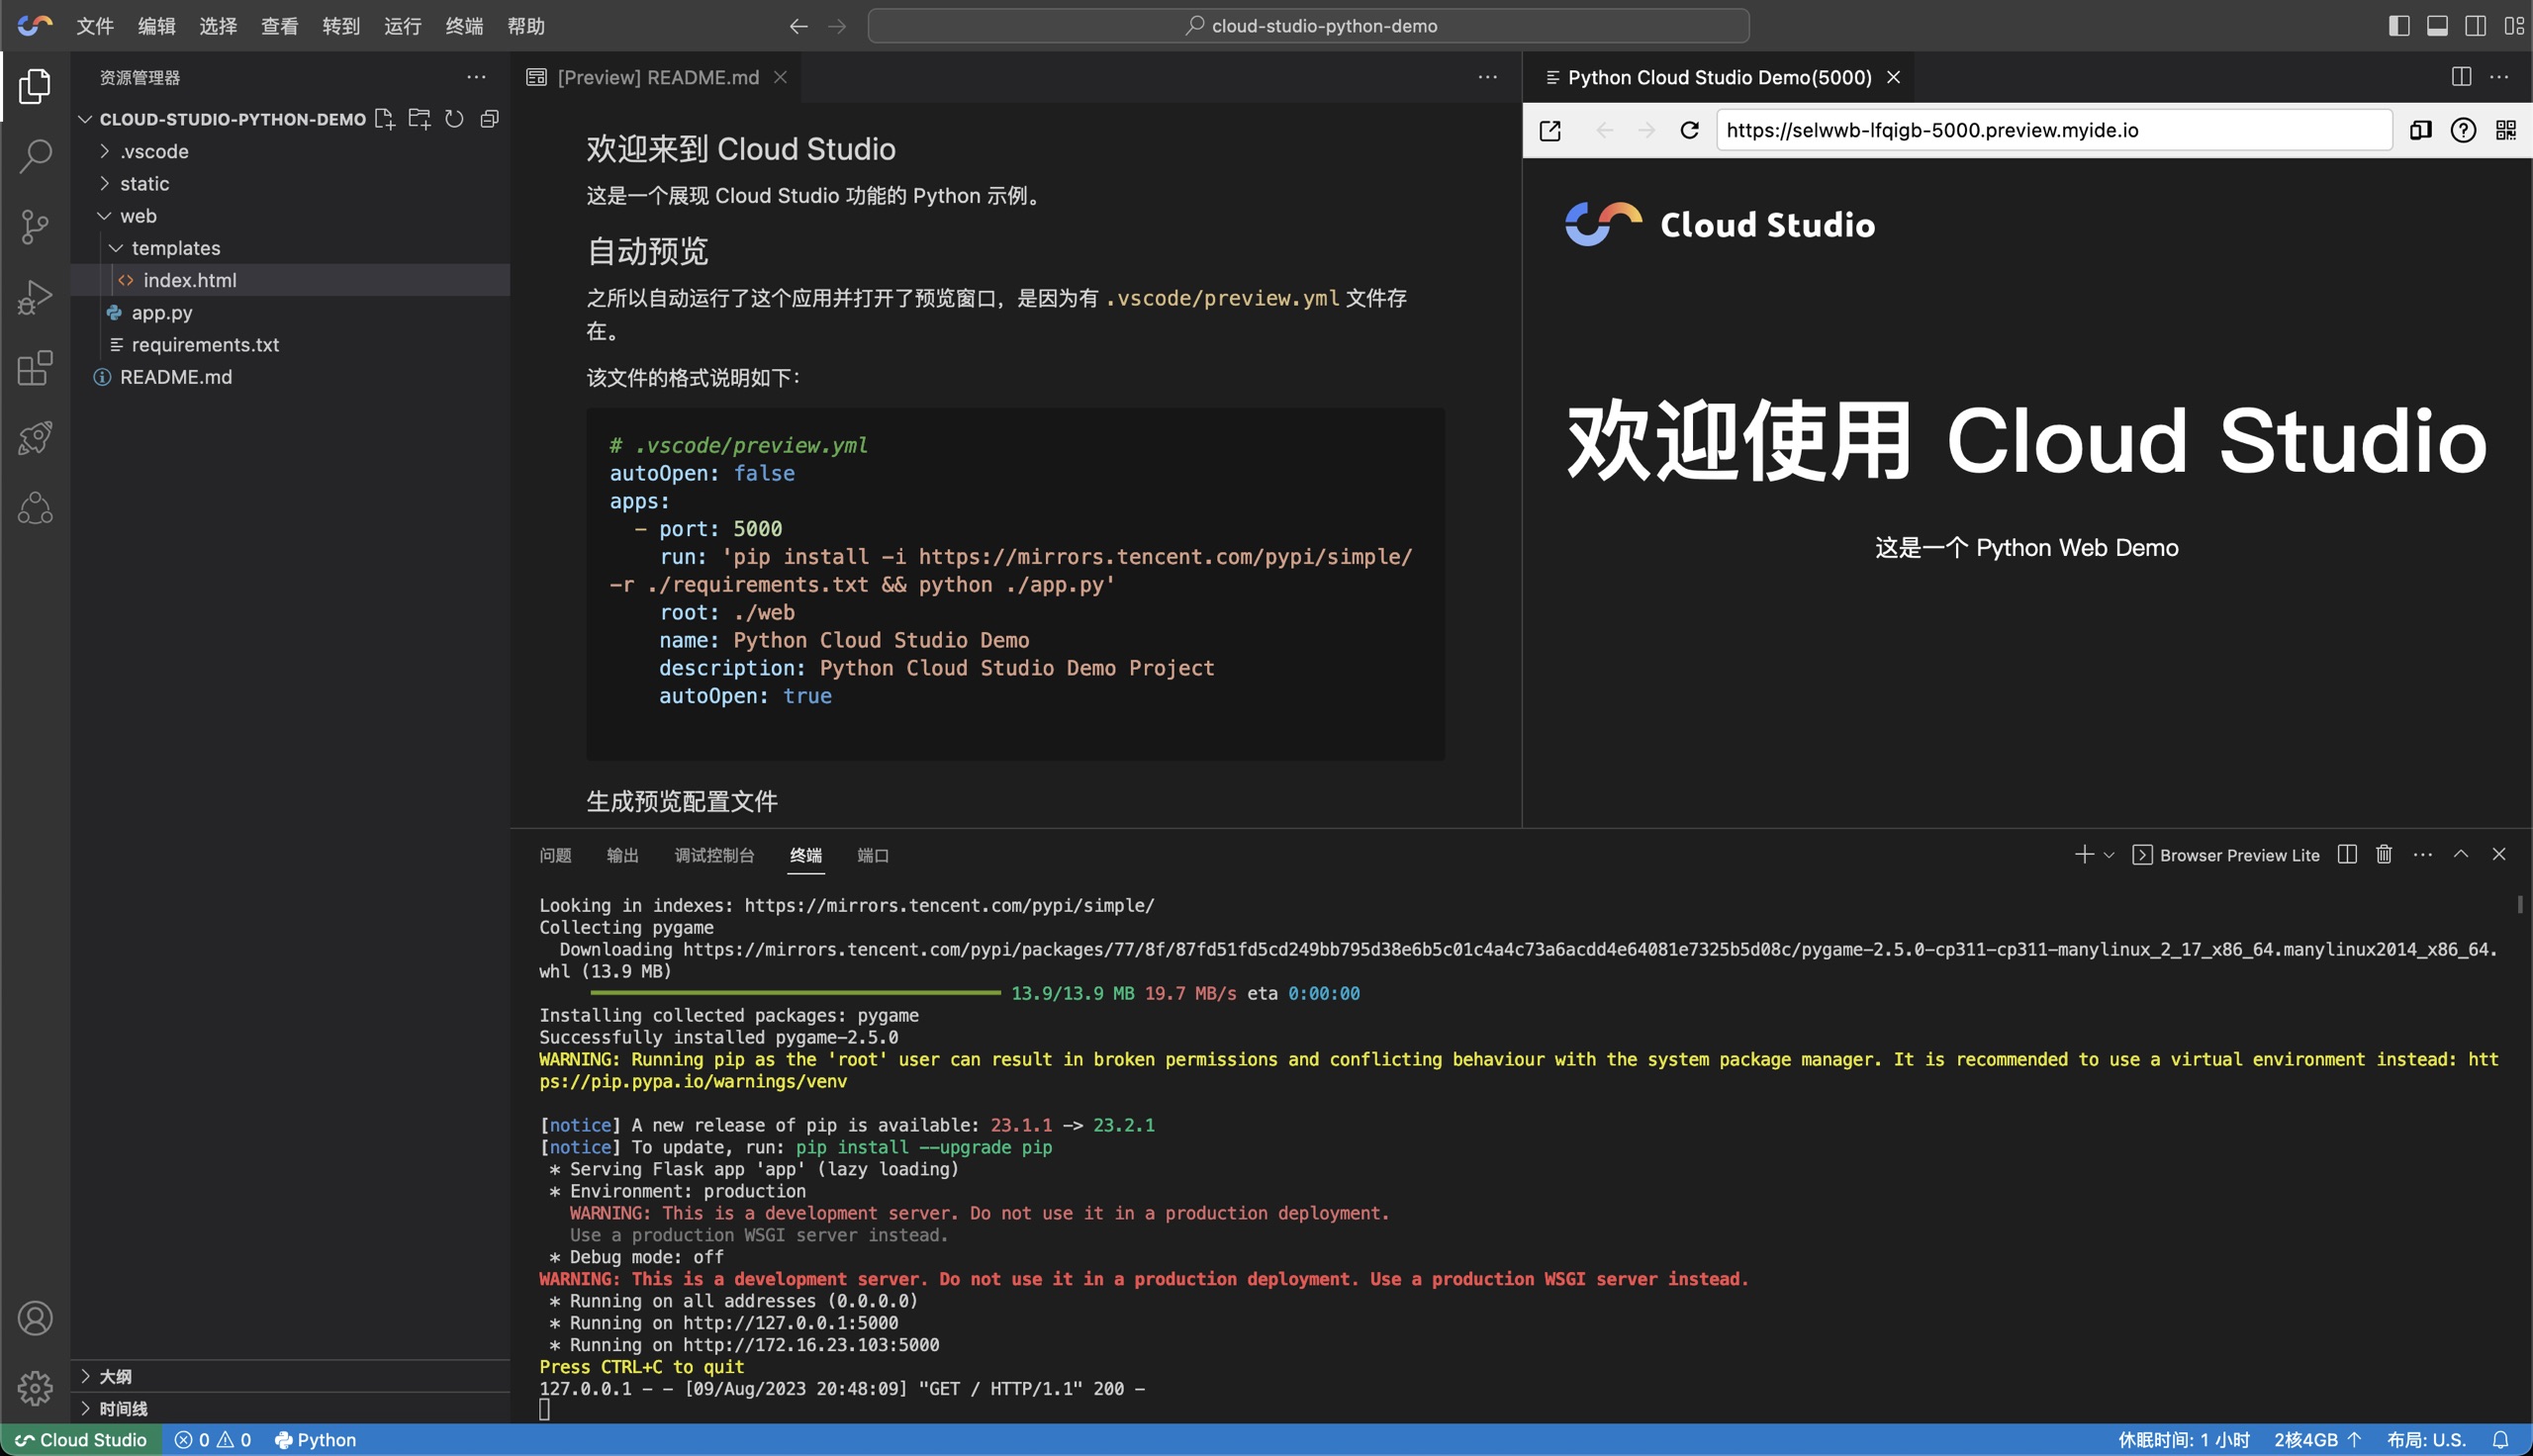
Task: Open Source Control view in activity bar
Action: (x=35, y=227)
